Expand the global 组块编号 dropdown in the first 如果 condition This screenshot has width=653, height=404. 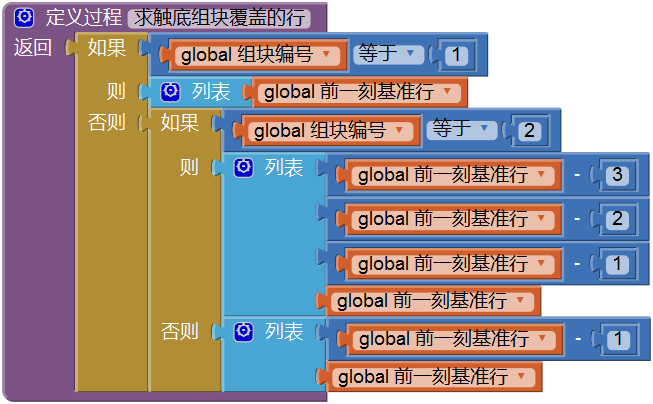pos(337,55)
